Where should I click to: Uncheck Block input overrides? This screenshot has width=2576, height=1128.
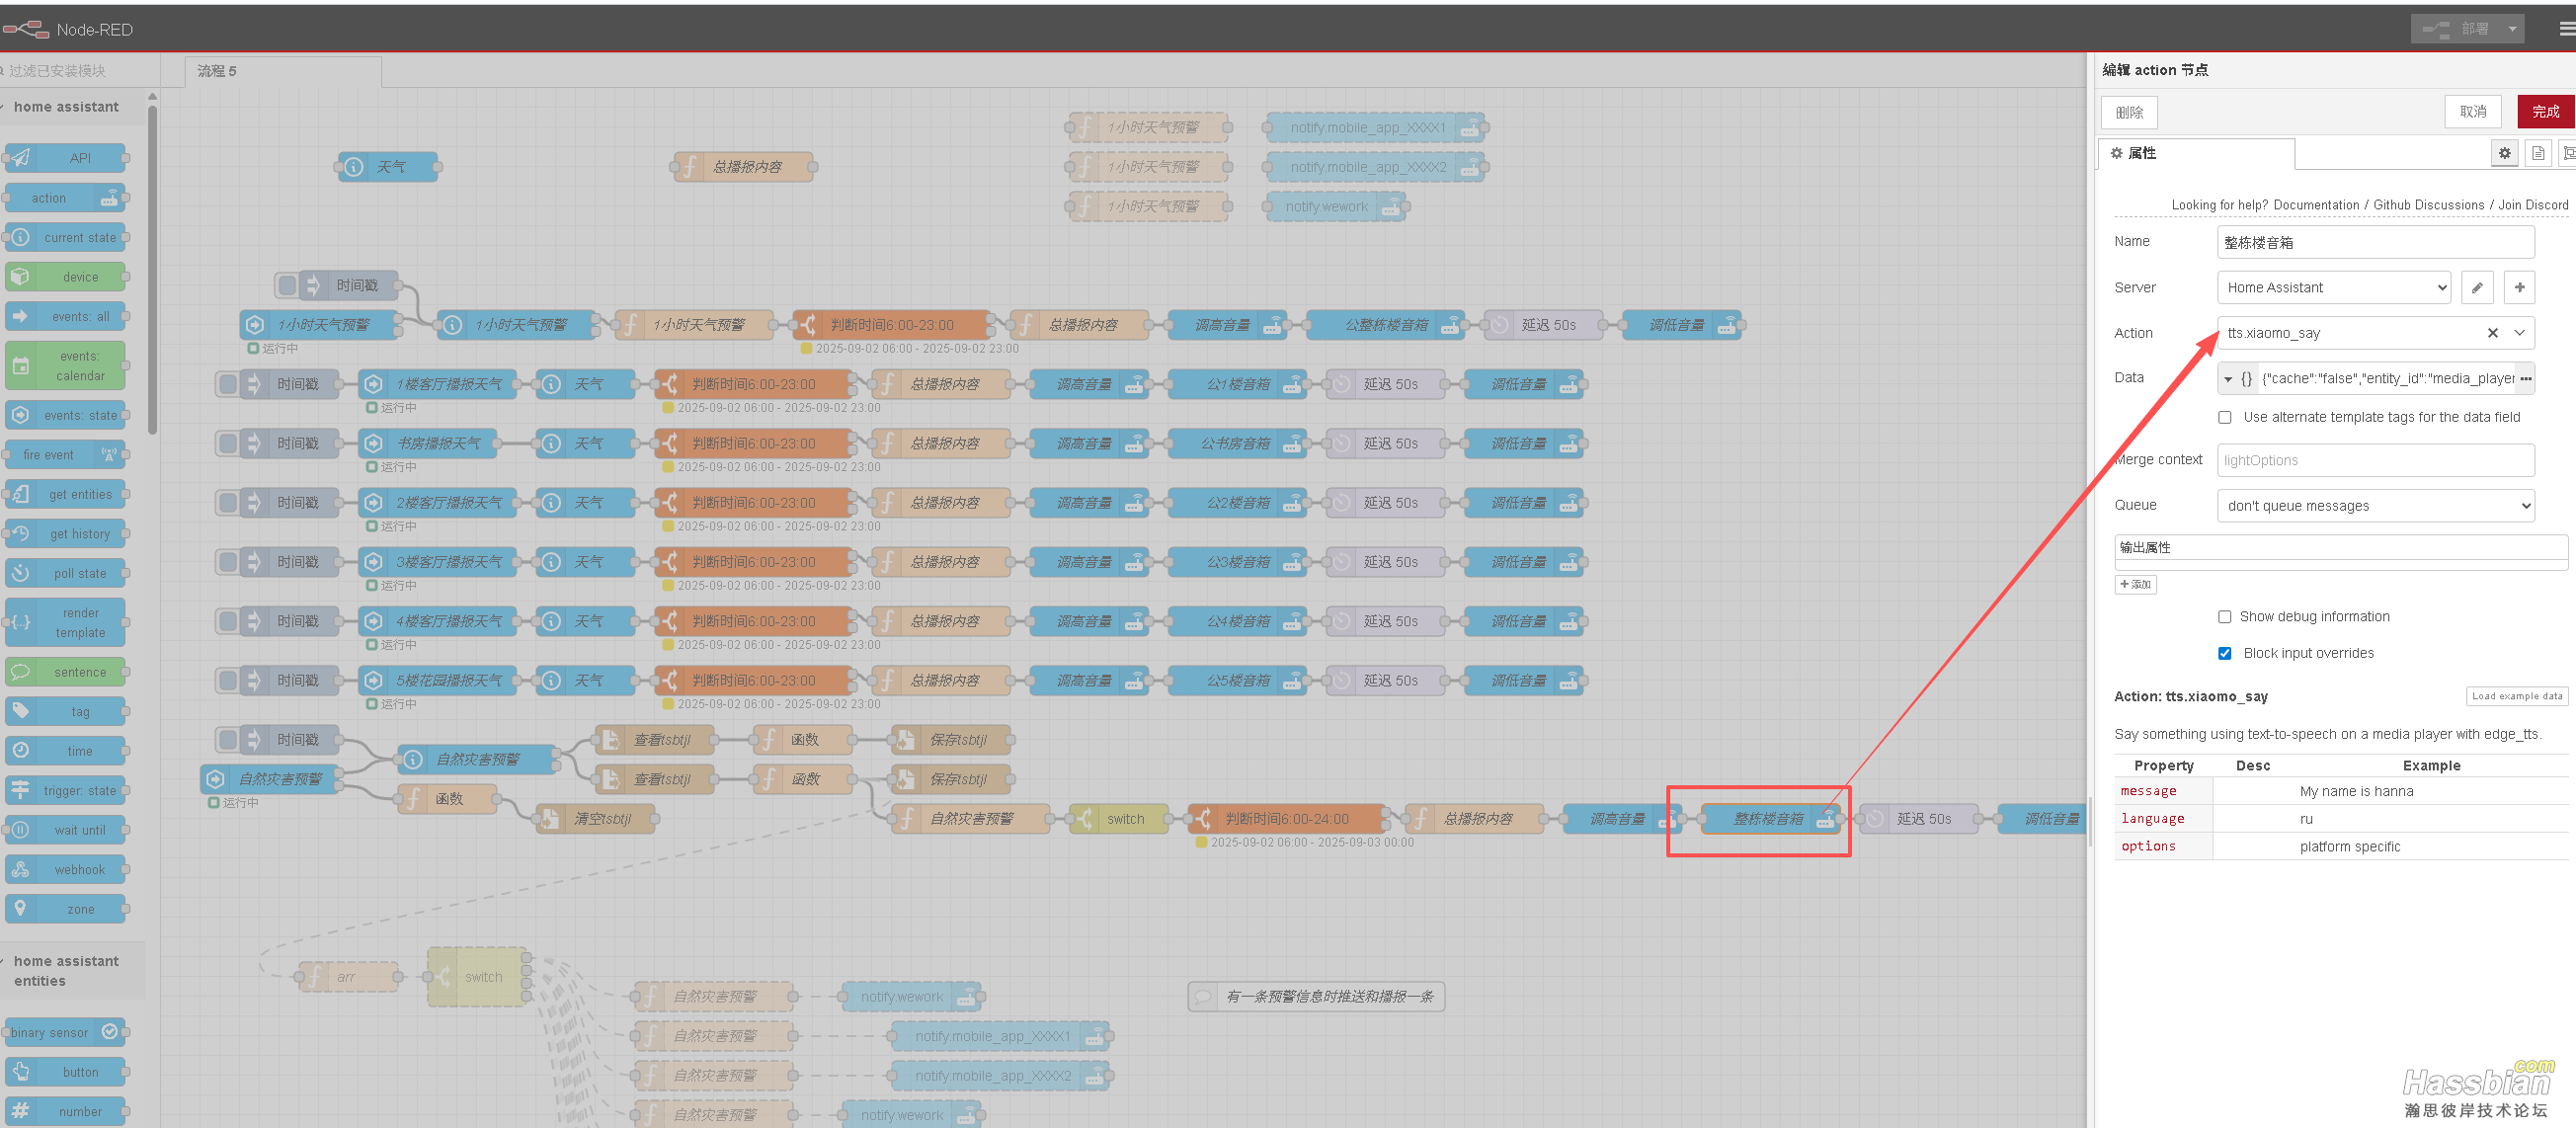tap(2224, 653)
